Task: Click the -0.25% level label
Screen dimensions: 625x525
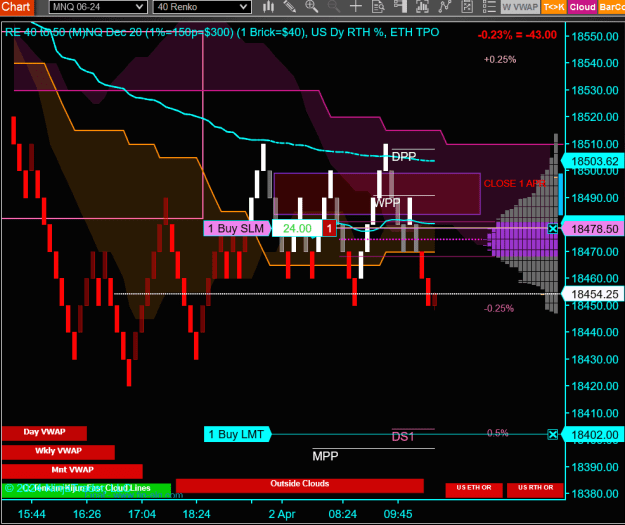Action: pyautogui.click(x=499, y=309)
